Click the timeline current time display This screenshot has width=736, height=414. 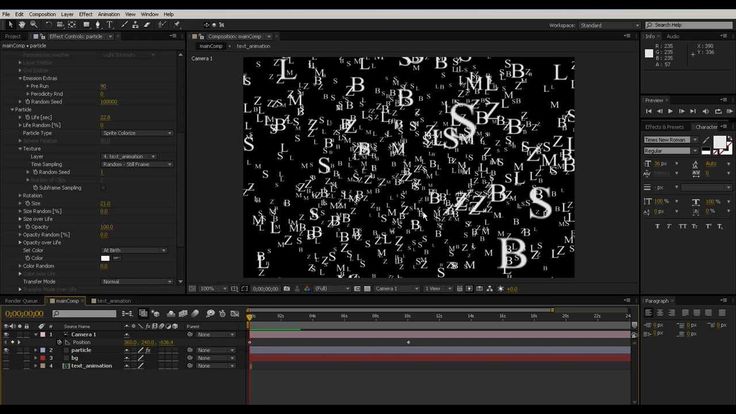click(24, 314)
